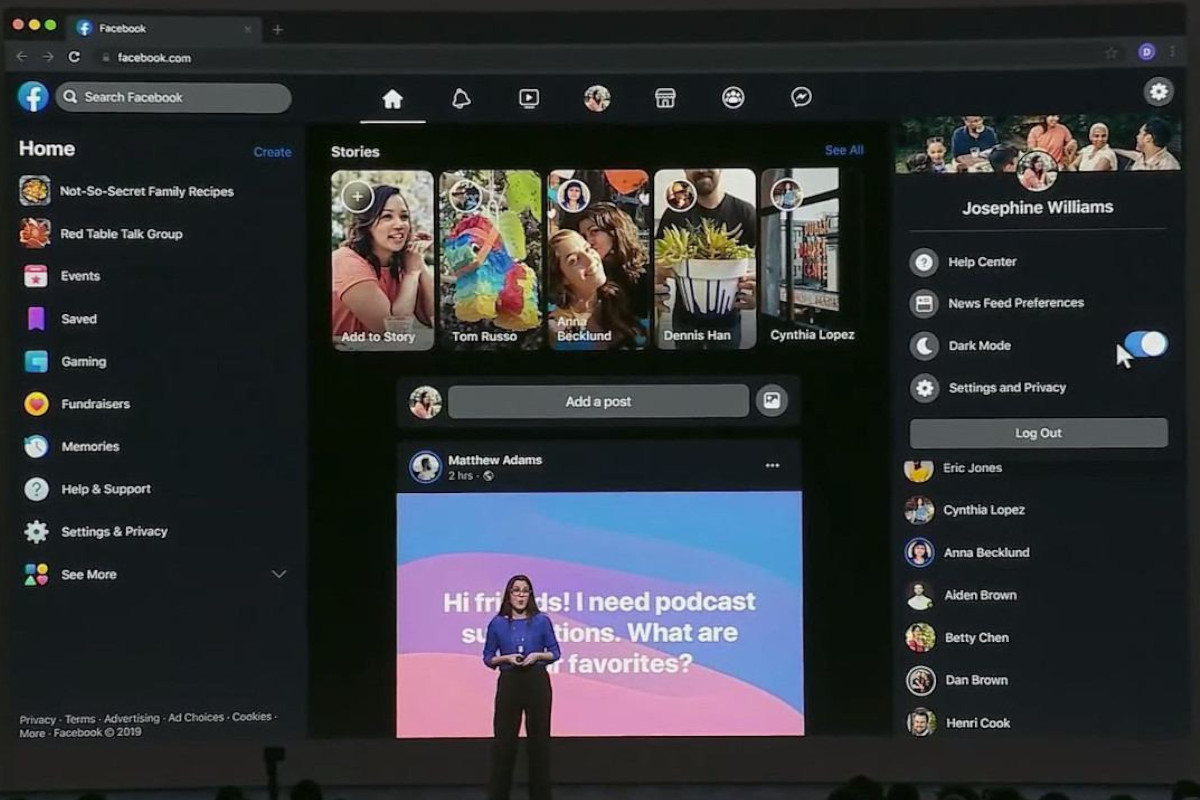1200x800 pixels.
Task: Open the profile picture tab in top bar
Action: tap(597, 98)
